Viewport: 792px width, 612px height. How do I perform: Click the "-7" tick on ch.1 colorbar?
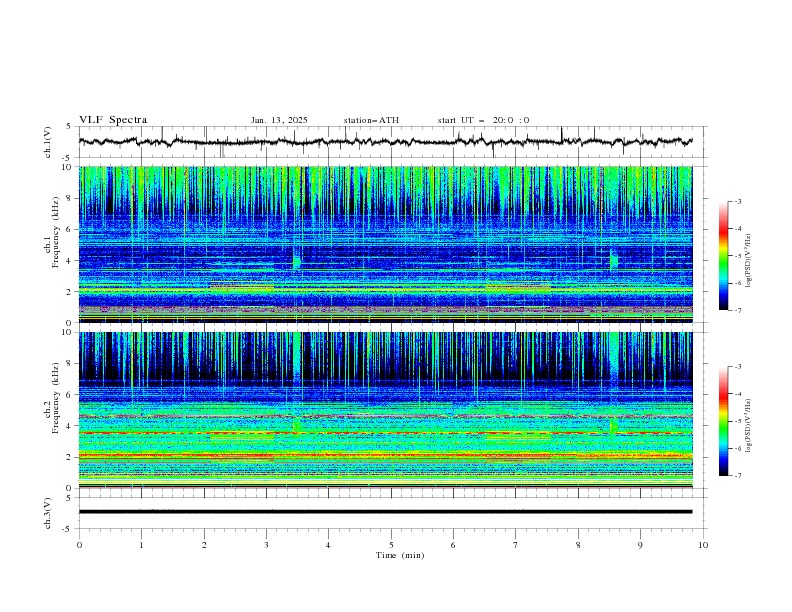click(x=738, y=310)
